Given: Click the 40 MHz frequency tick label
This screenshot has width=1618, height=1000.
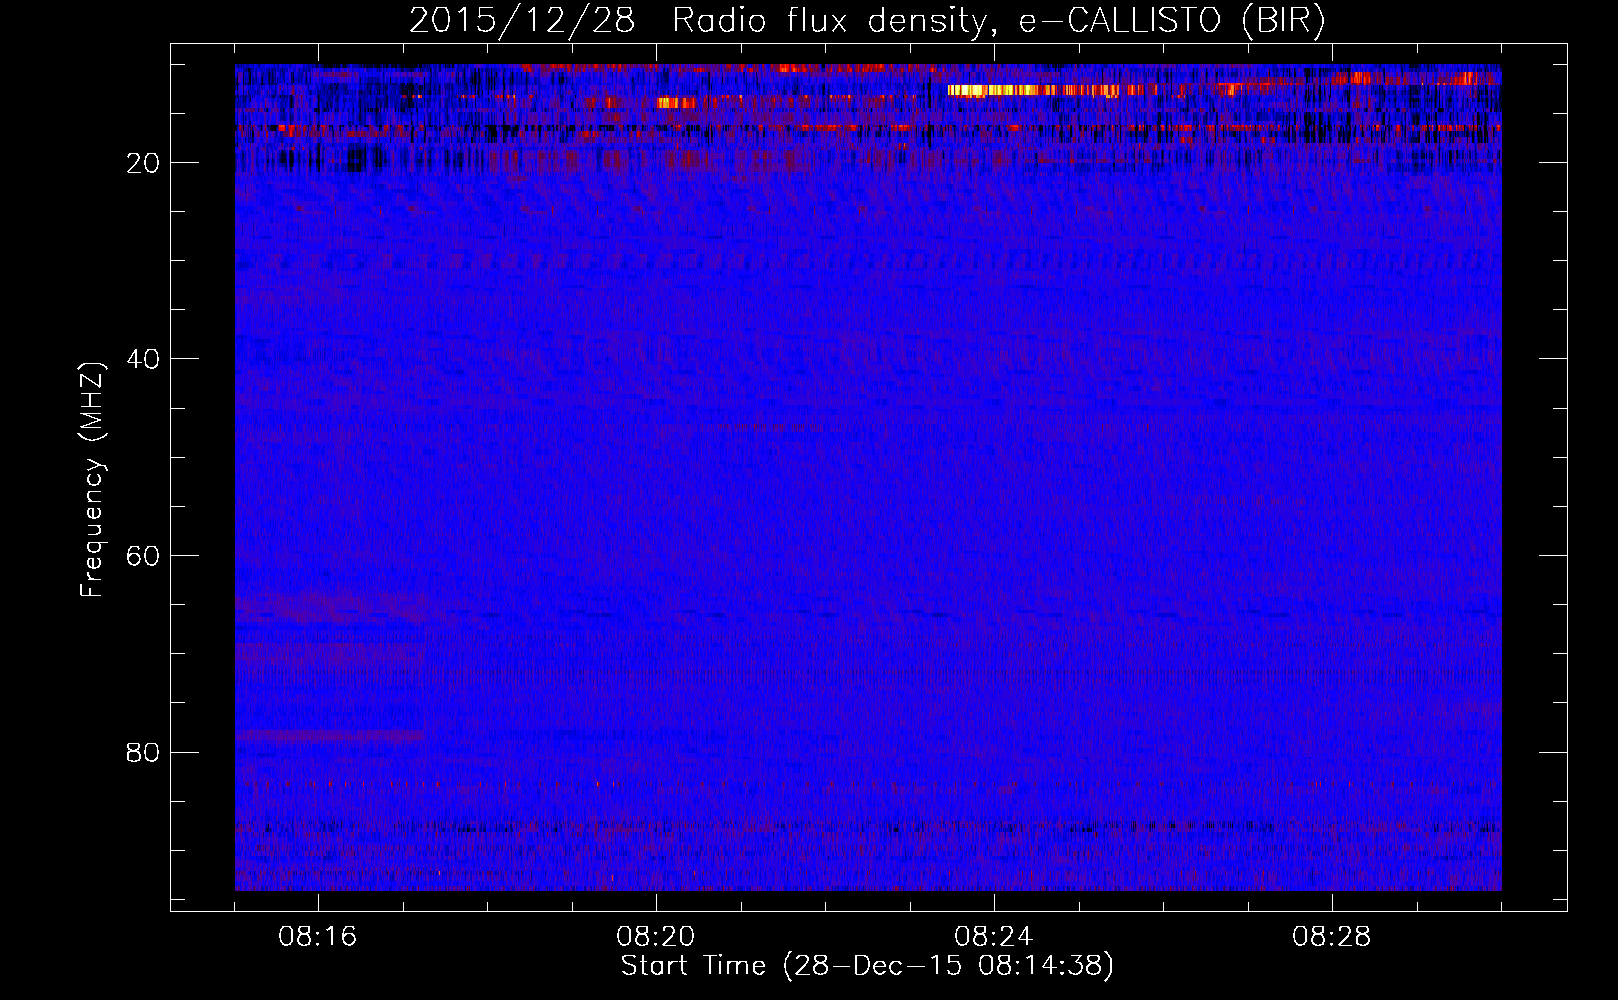Looking at the screenshot, I should (x=144, y=359).
